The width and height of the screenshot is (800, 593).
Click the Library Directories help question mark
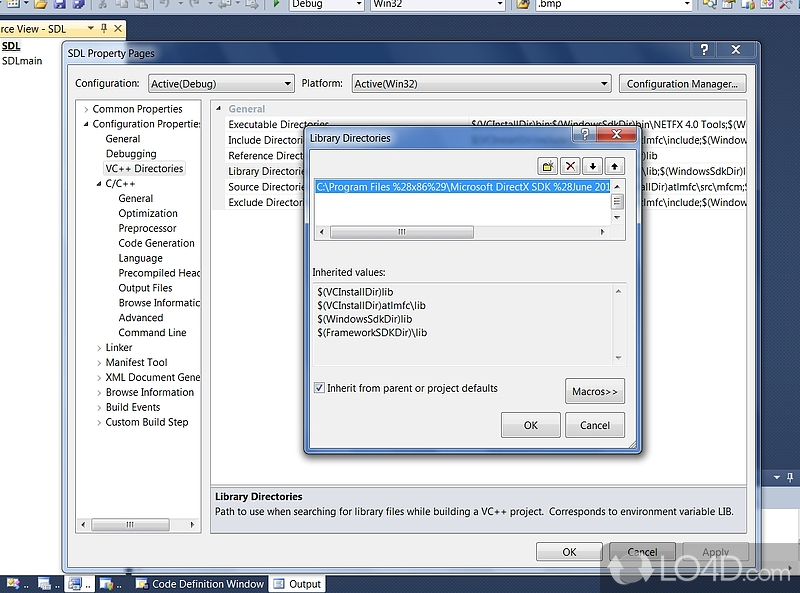(x=585, y=135)
